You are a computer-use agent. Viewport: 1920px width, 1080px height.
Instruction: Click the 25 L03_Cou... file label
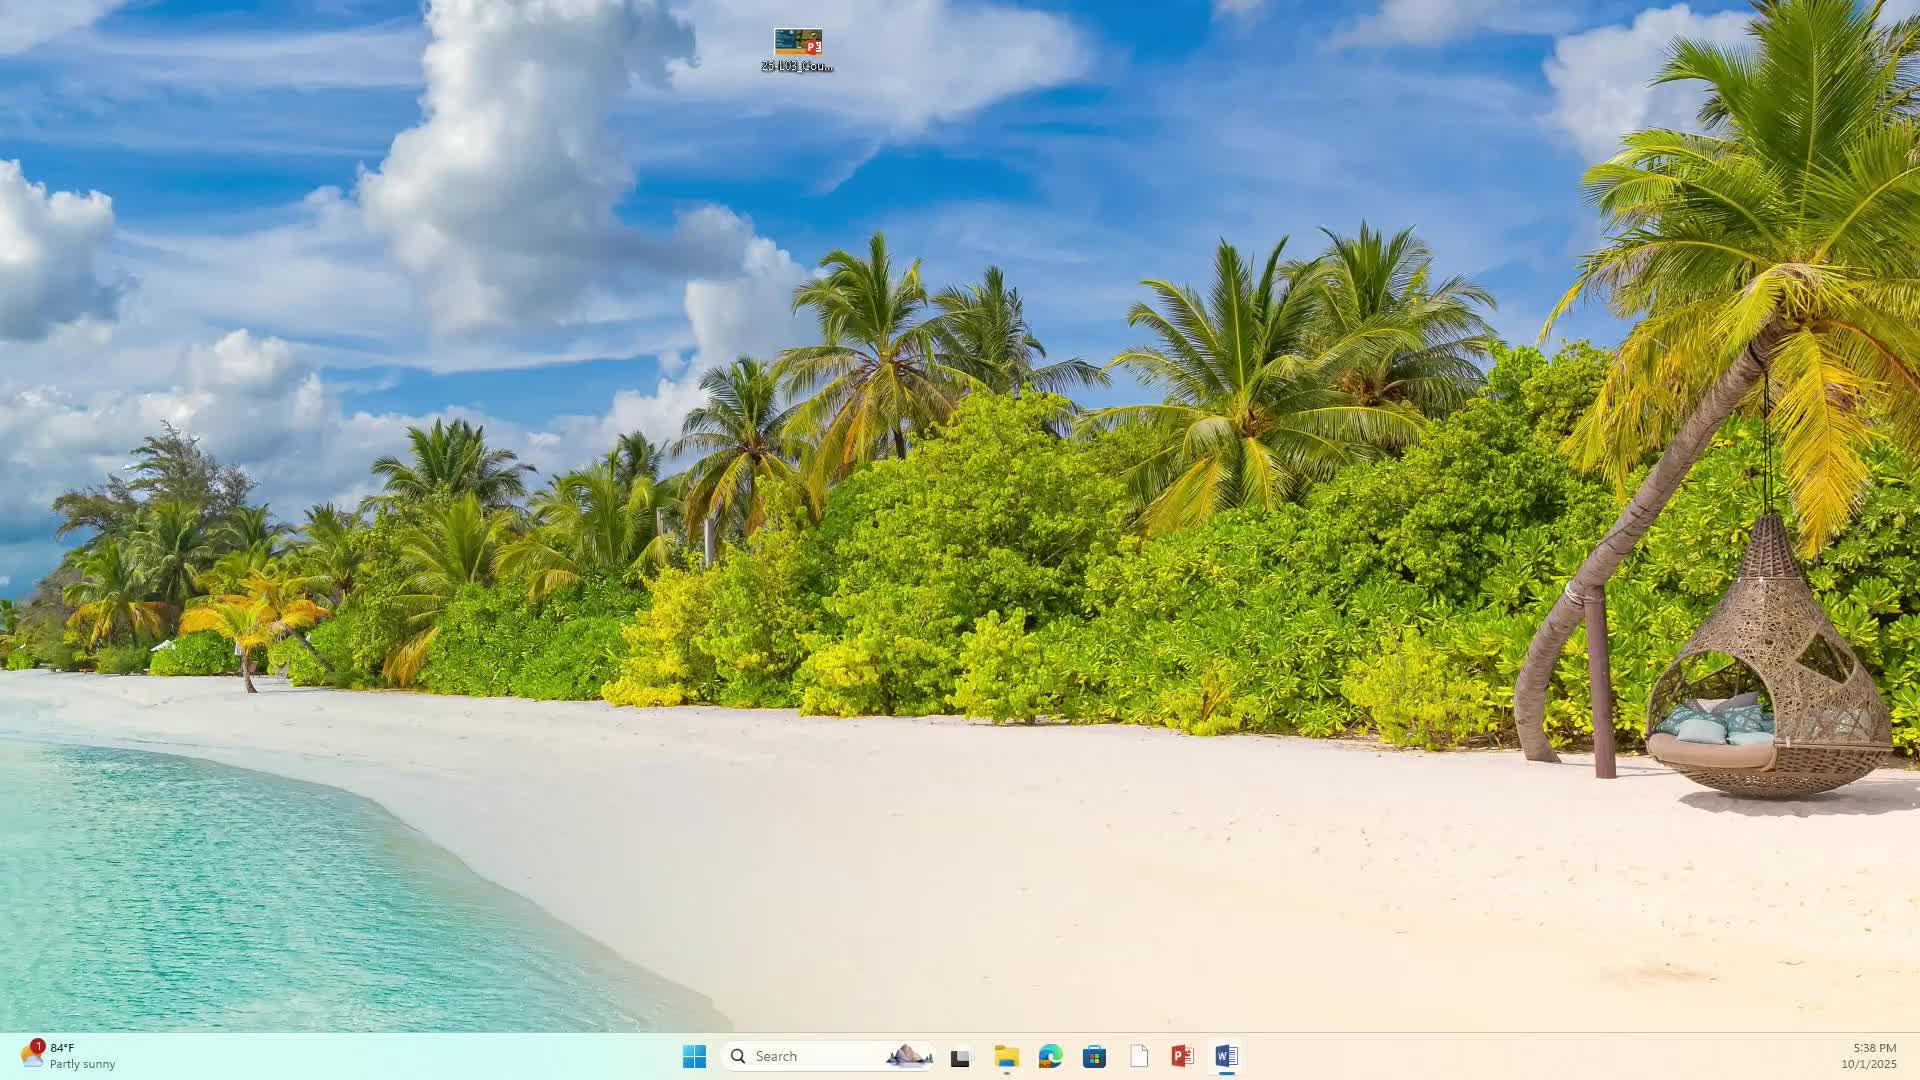797,66
